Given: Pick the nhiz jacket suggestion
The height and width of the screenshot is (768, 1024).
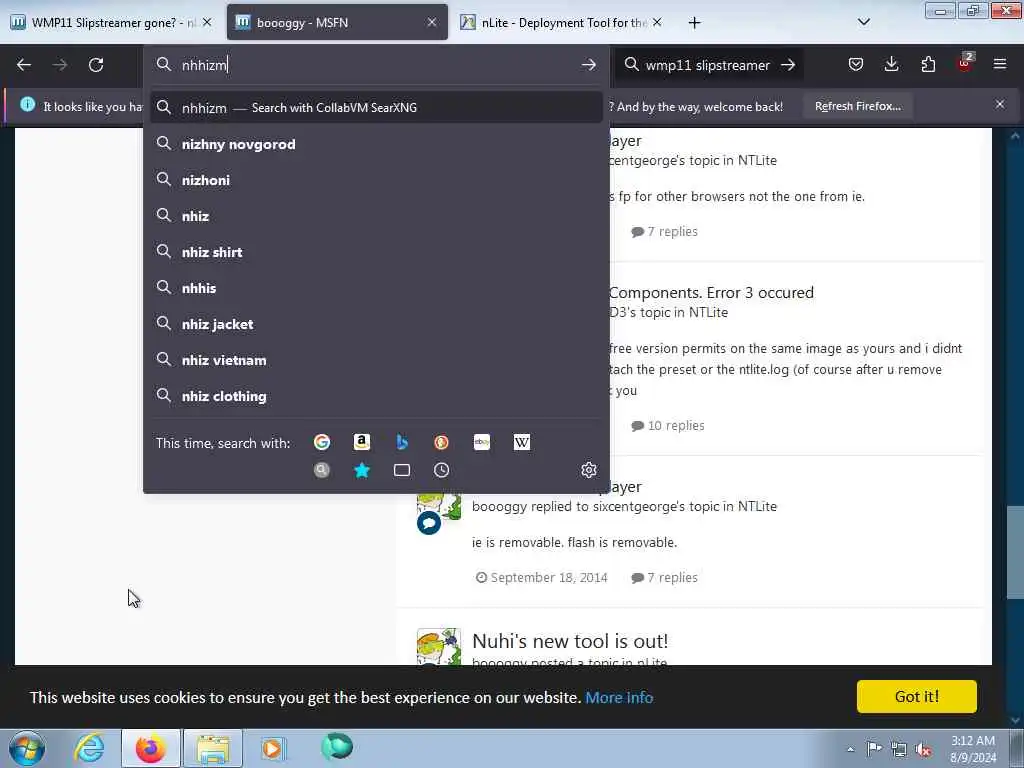Looking at the screenshot, I should (x=376, y=324).
